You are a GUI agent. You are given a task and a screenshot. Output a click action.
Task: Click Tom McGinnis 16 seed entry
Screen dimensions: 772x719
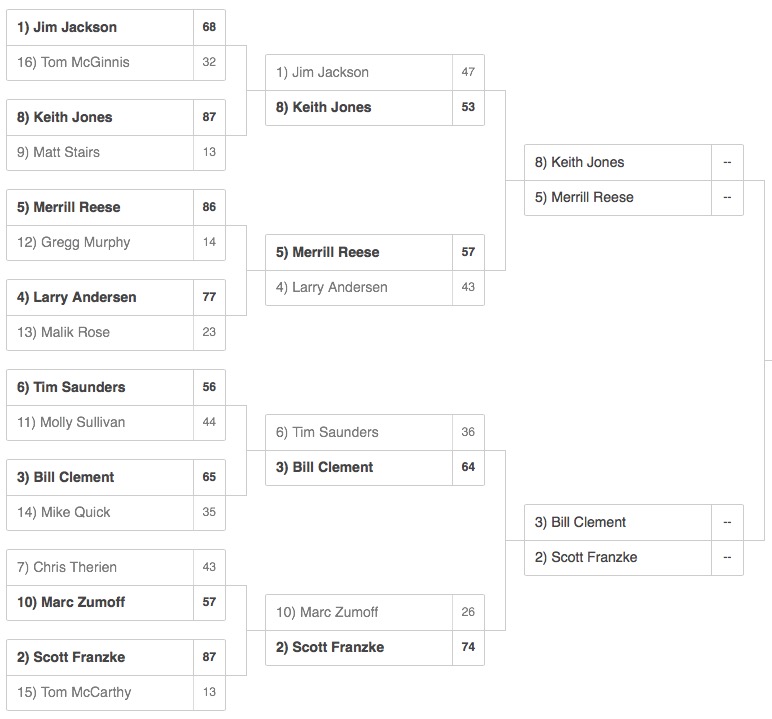tap(116, 63)
